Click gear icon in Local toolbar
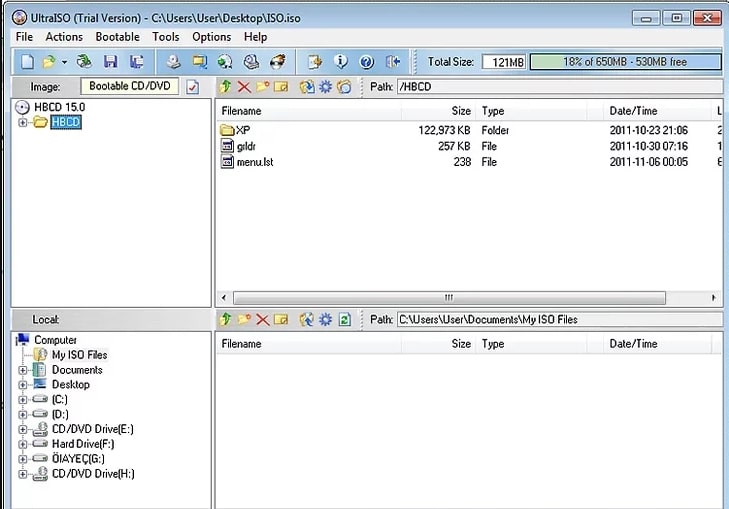Screen dimensions: 729x509 coord(325,320)
